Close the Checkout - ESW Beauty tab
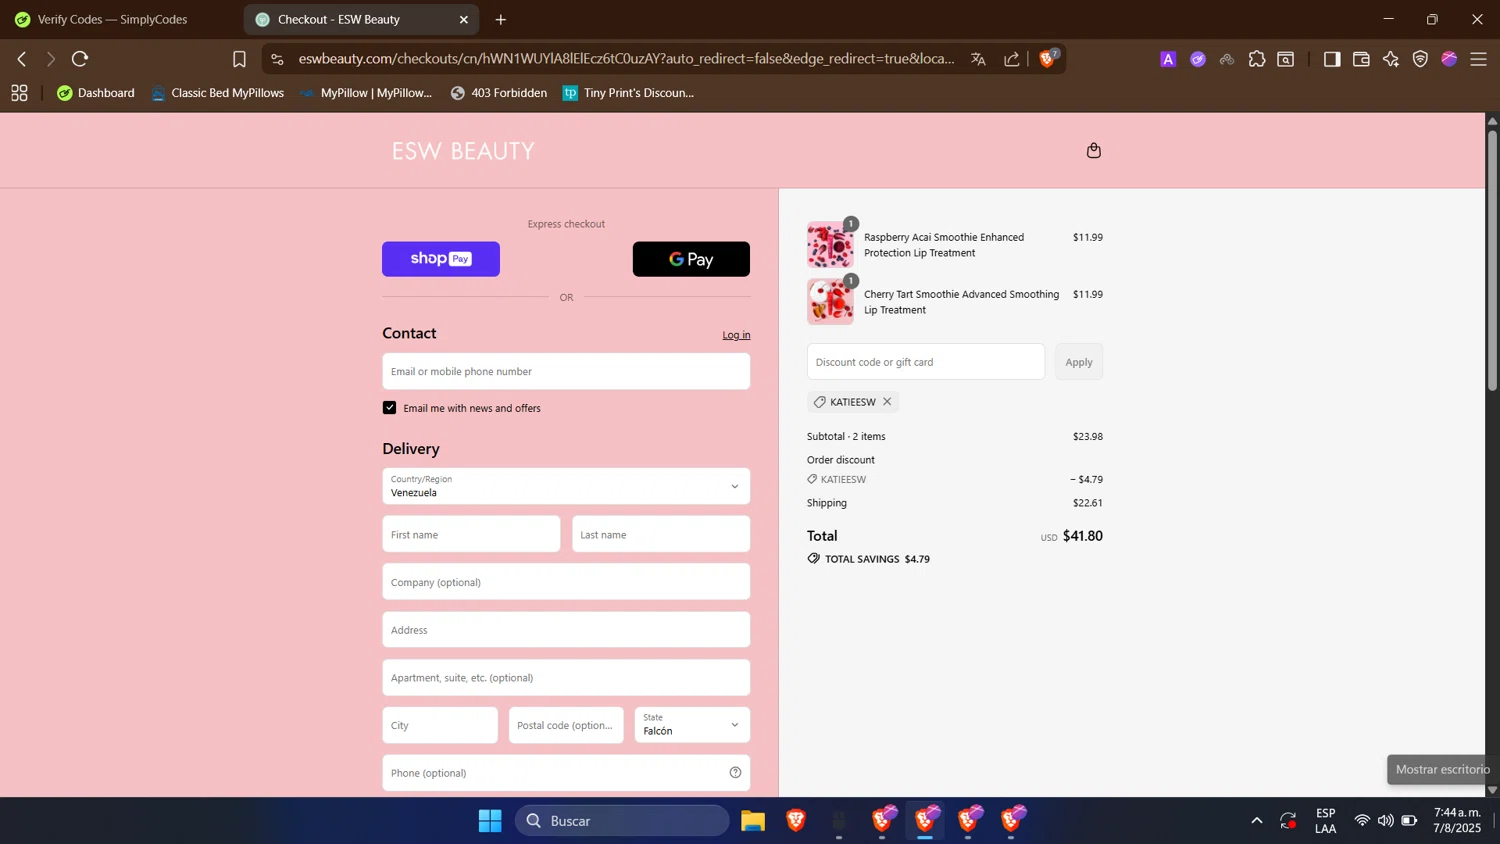Screen dimensions: 1500x844 [x=464, y=19]
